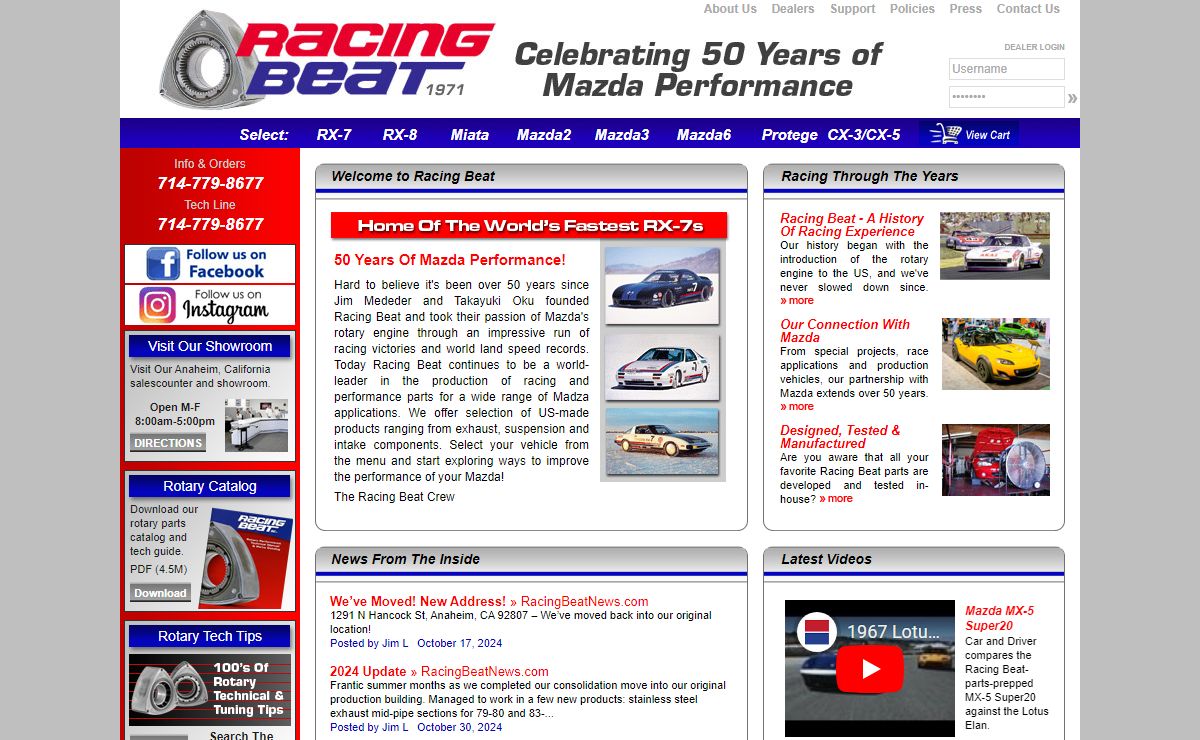Open the Press page
The width and height of the screenshot is (1200, 740).
tap(966, 9)
